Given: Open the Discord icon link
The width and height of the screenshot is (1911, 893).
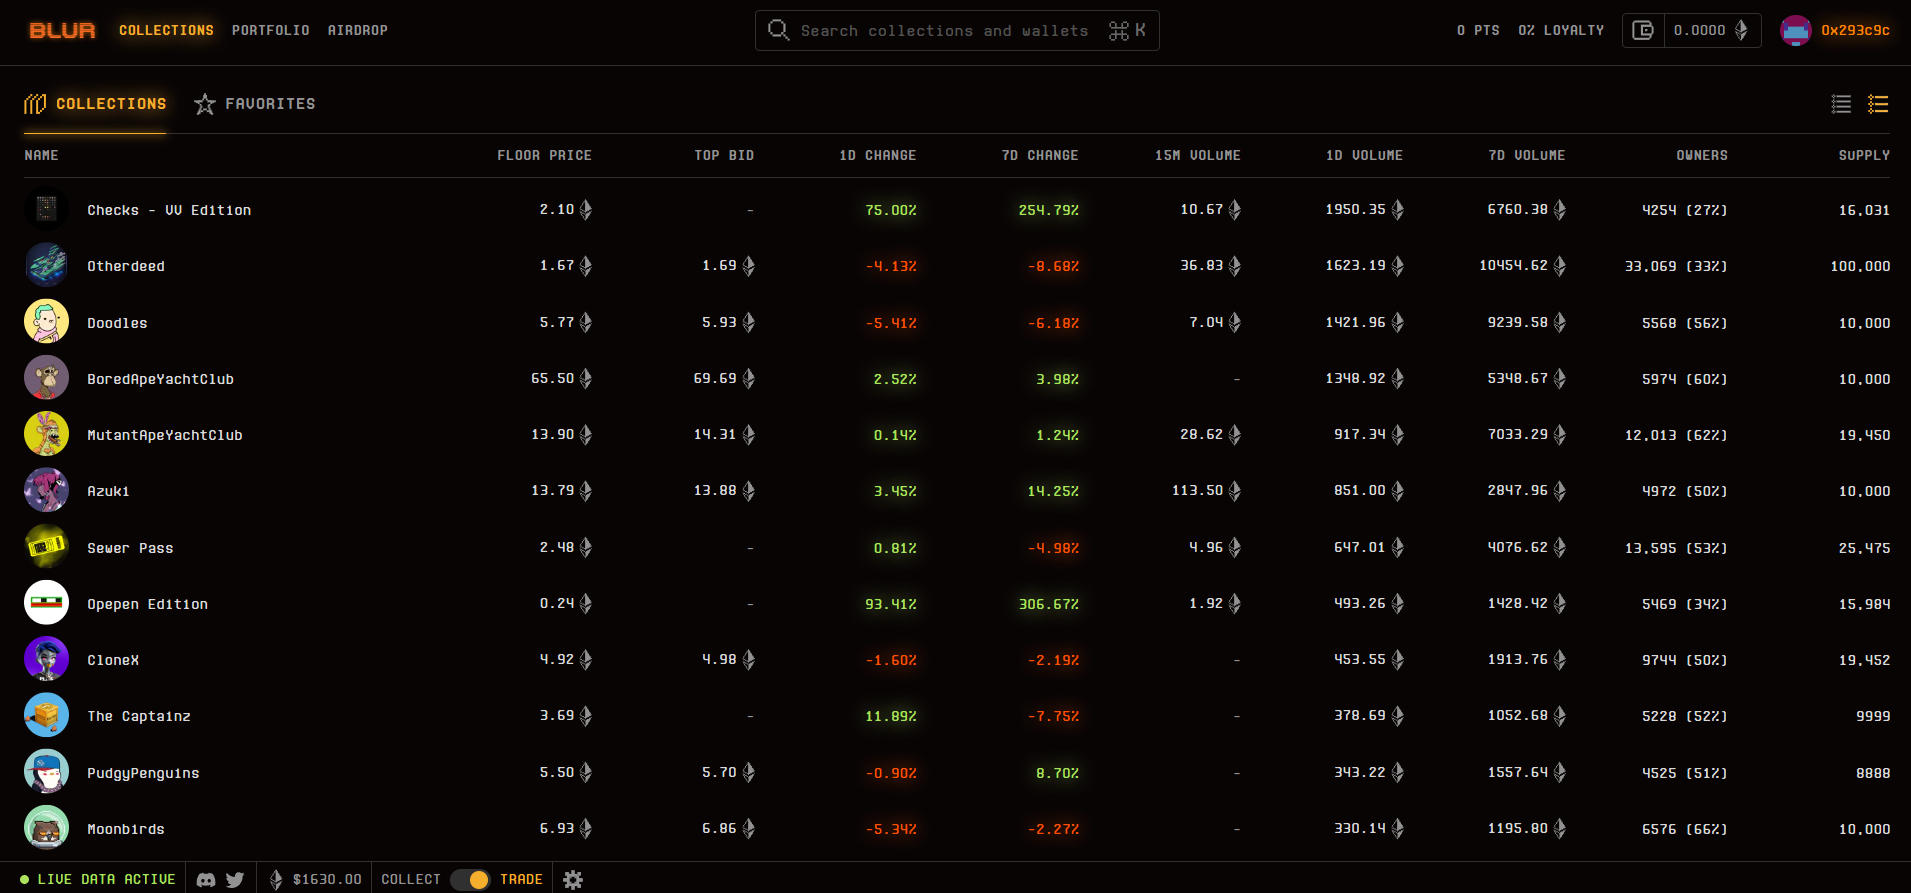Looking at the screenshot, I should pyautogui.click(x=206, y=880).
